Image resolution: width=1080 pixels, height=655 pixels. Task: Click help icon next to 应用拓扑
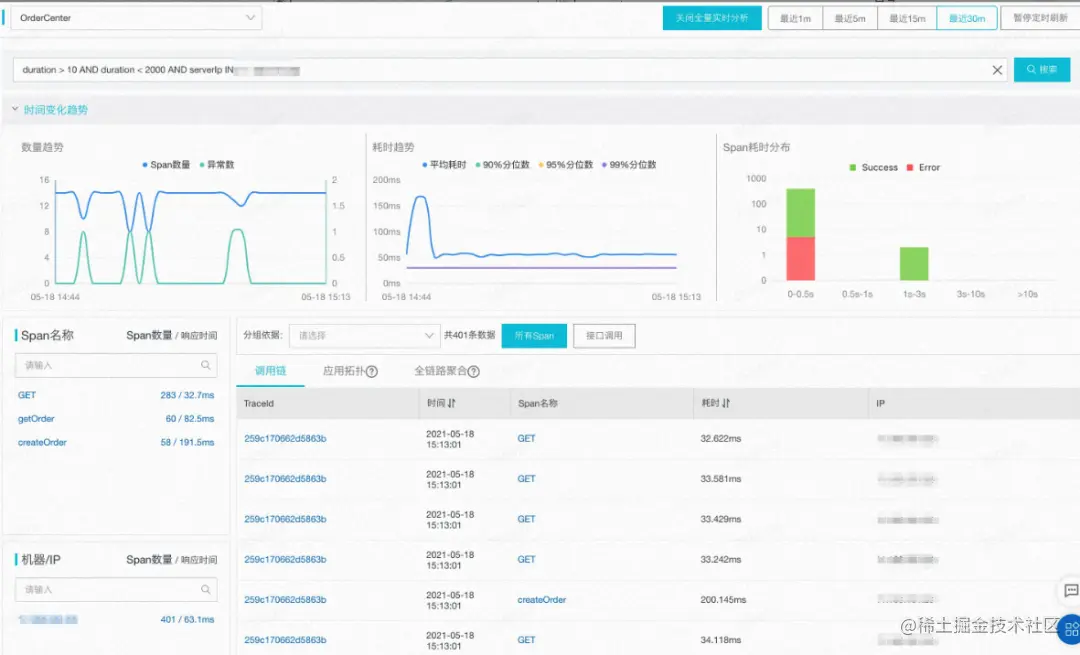[371, 372]
